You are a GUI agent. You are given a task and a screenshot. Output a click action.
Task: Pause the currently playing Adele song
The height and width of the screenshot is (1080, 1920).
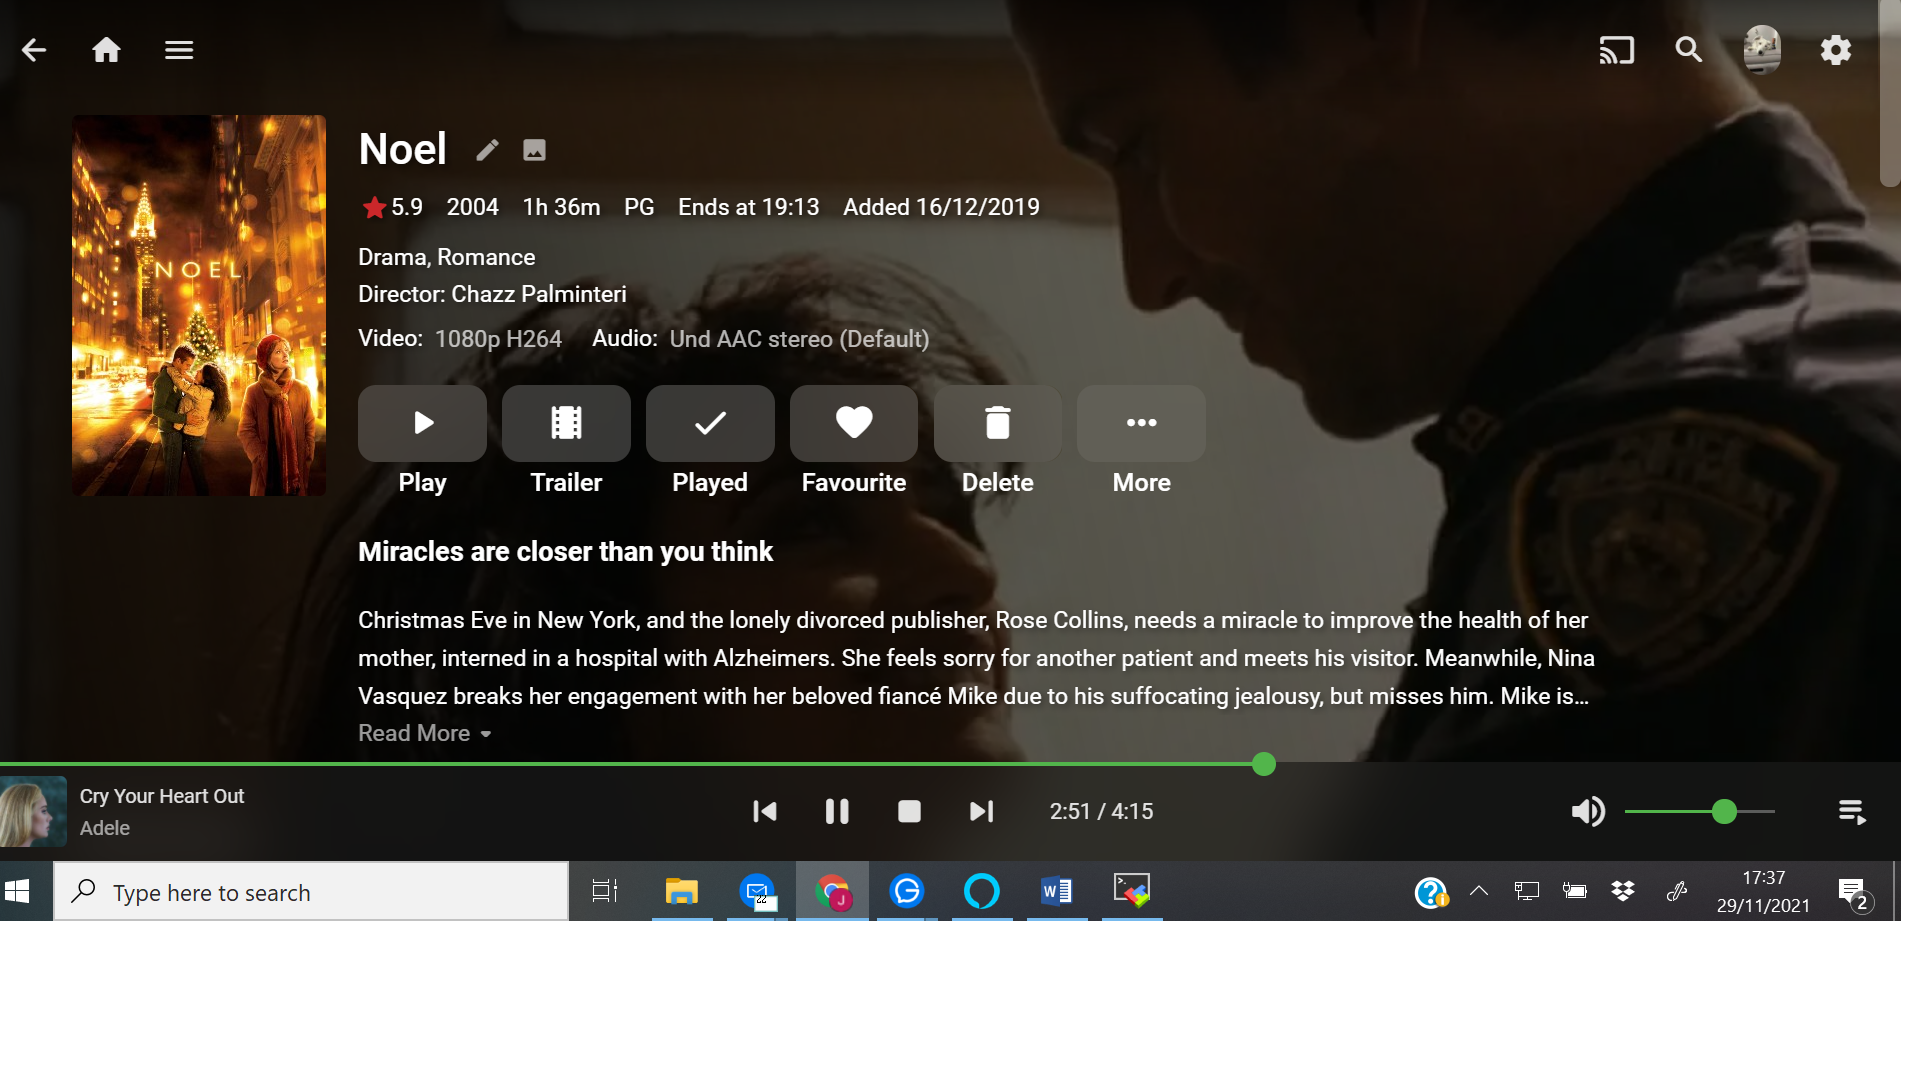pyautogui.click(x=837, y=812)
